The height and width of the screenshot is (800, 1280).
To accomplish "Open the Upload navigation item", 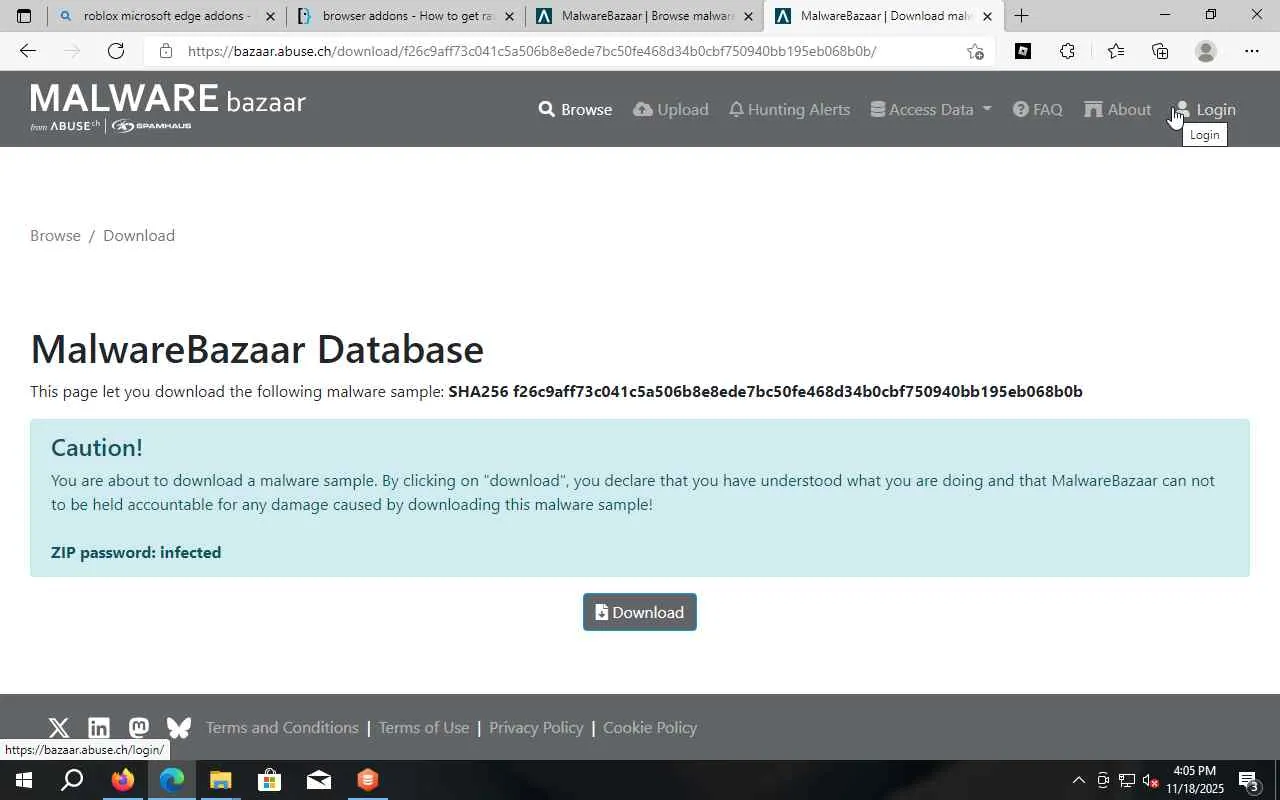I will pos(671,109).
